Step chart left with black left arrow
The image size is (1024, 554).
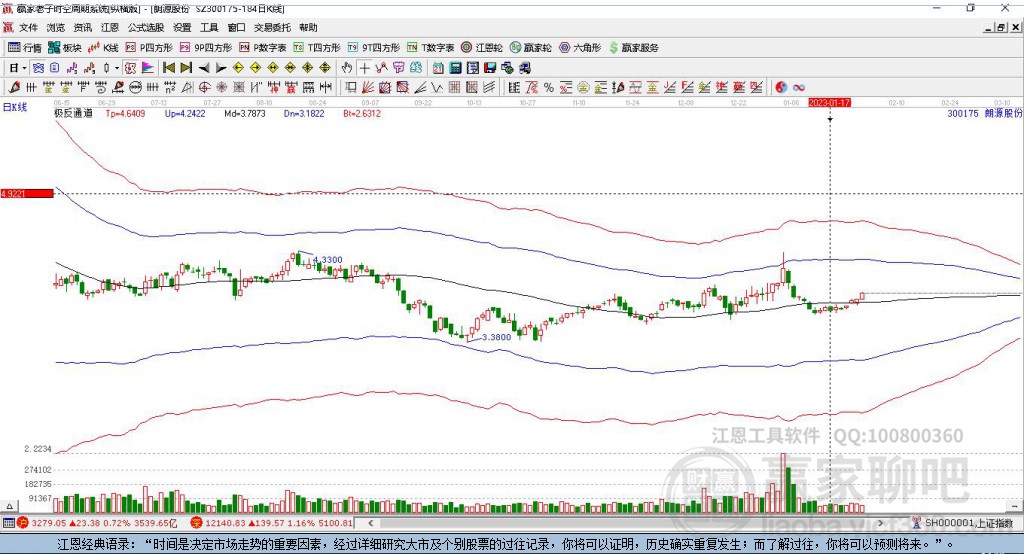(204, 68)
